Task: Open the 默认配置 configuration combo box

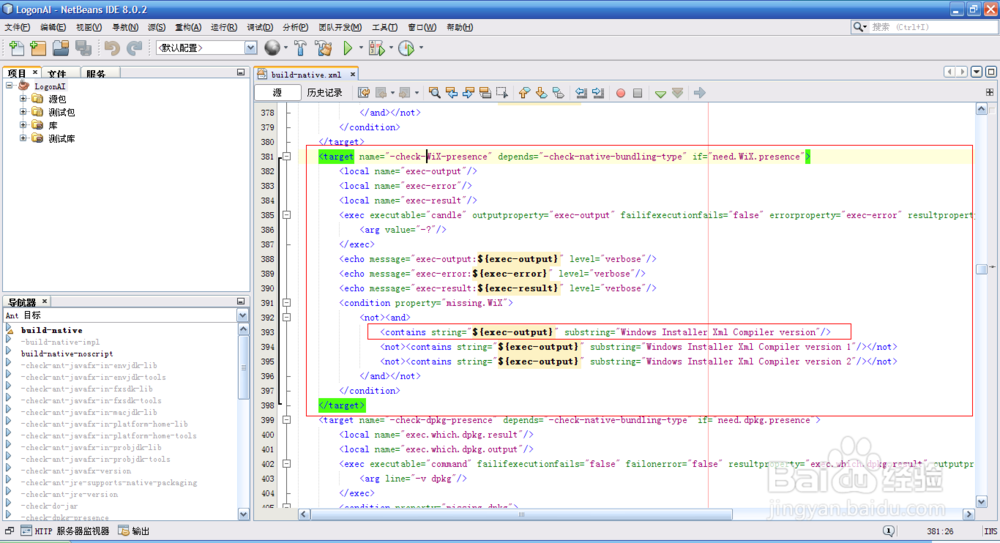Action: 207,48
